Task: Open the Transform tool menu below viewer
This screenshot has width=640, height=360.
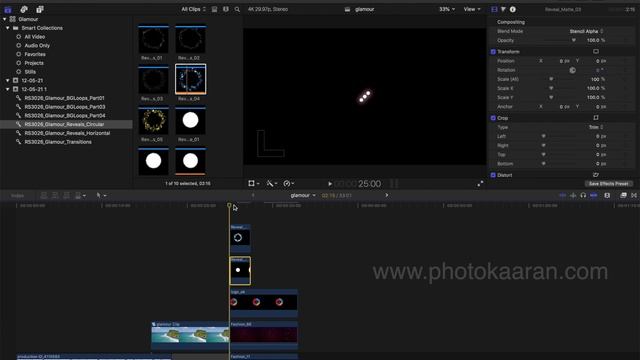Action: click(253, 184)
